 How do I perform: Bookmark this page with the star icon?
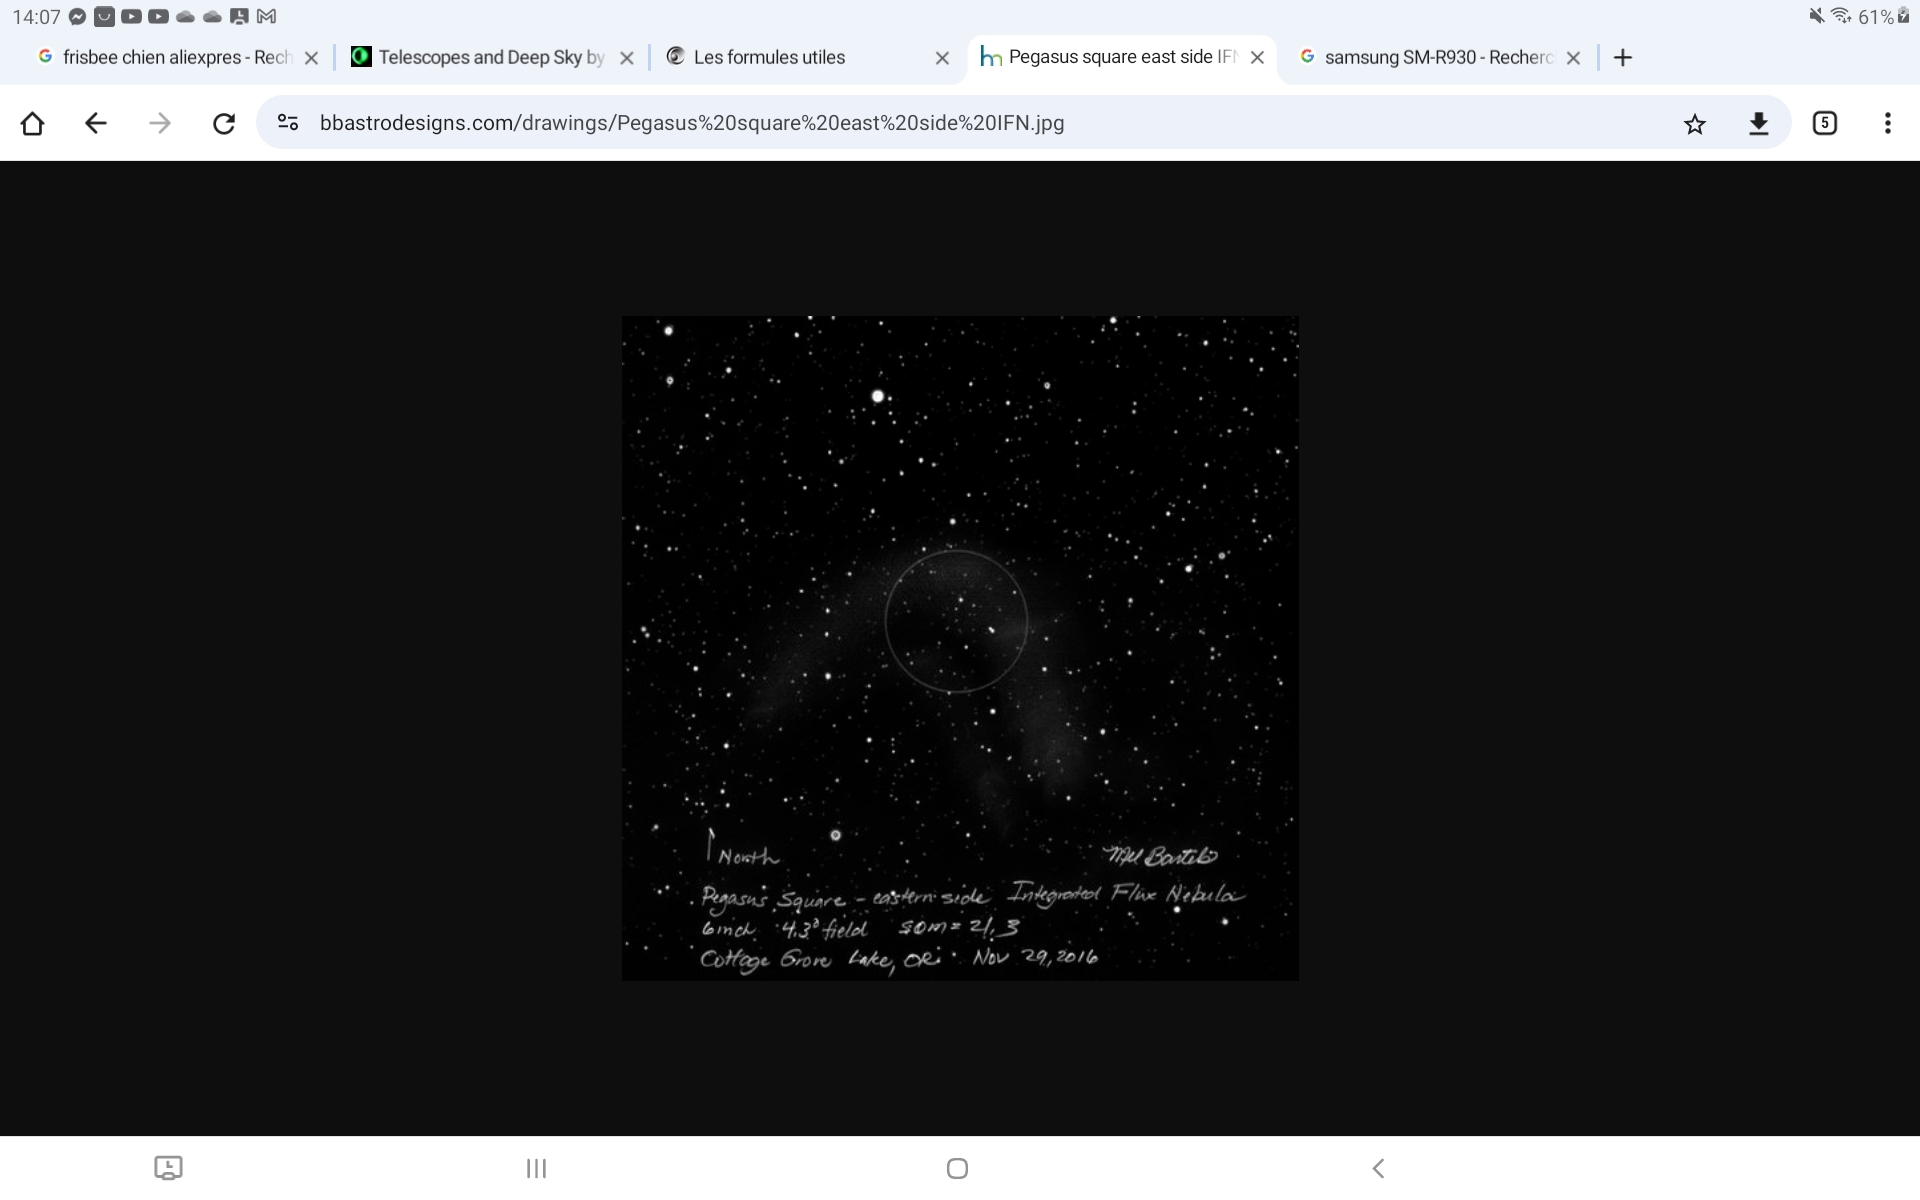tap(1694, 123)
